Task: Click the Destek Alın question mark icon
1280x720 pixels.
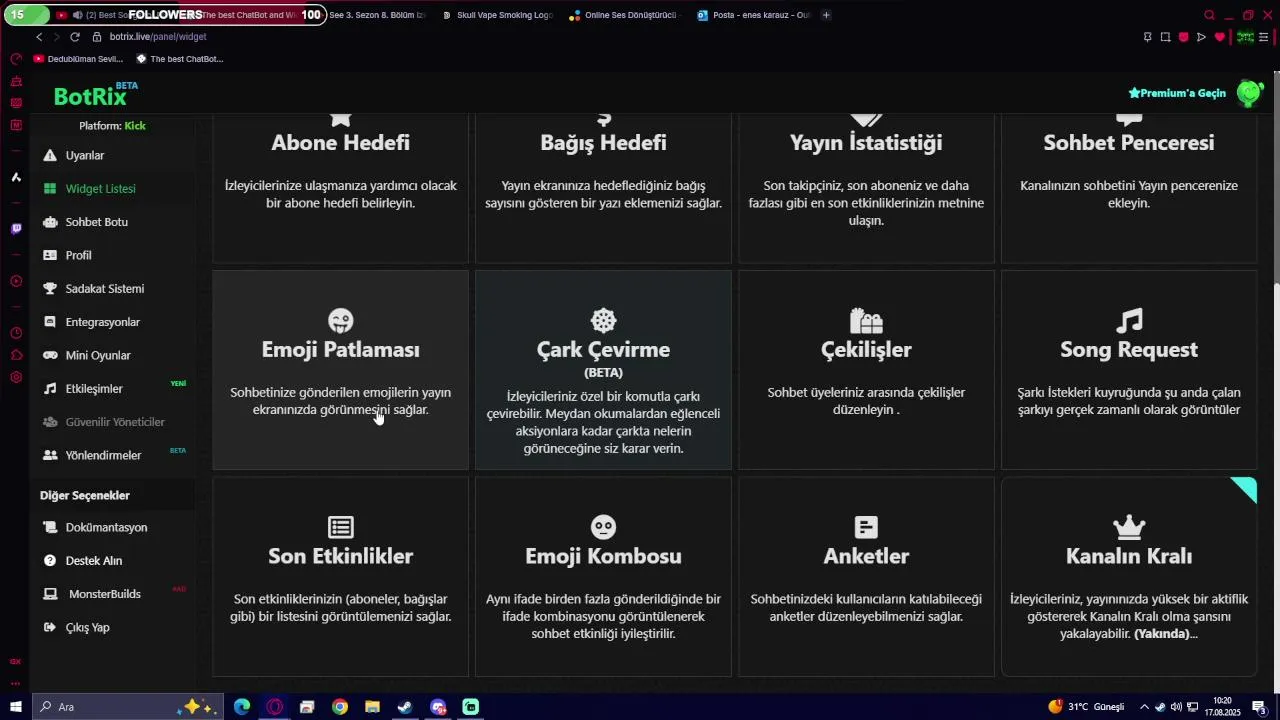Action: coord(50,561)
